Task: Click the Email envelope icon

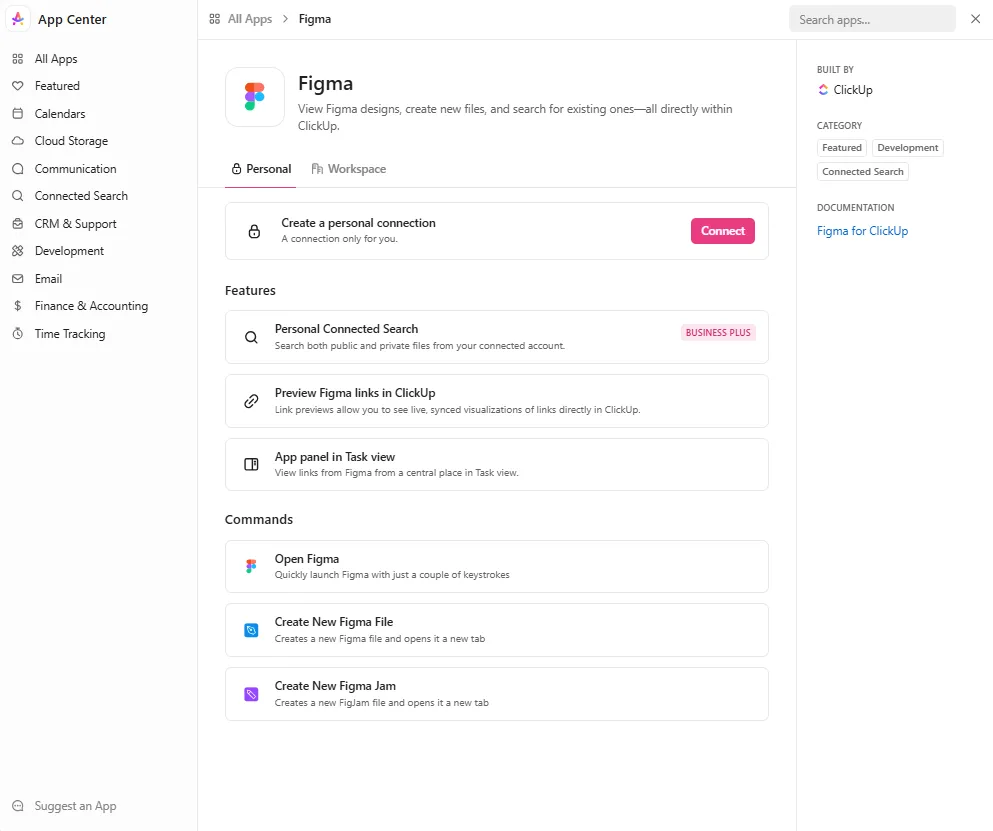Action: [18, 279]
